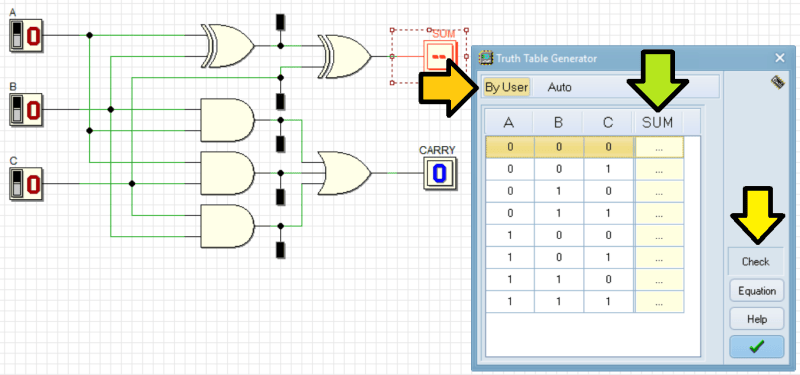The image size is (800, 375).
Task: Click the pin icon in the truth table panel
Action: [778, 82]
